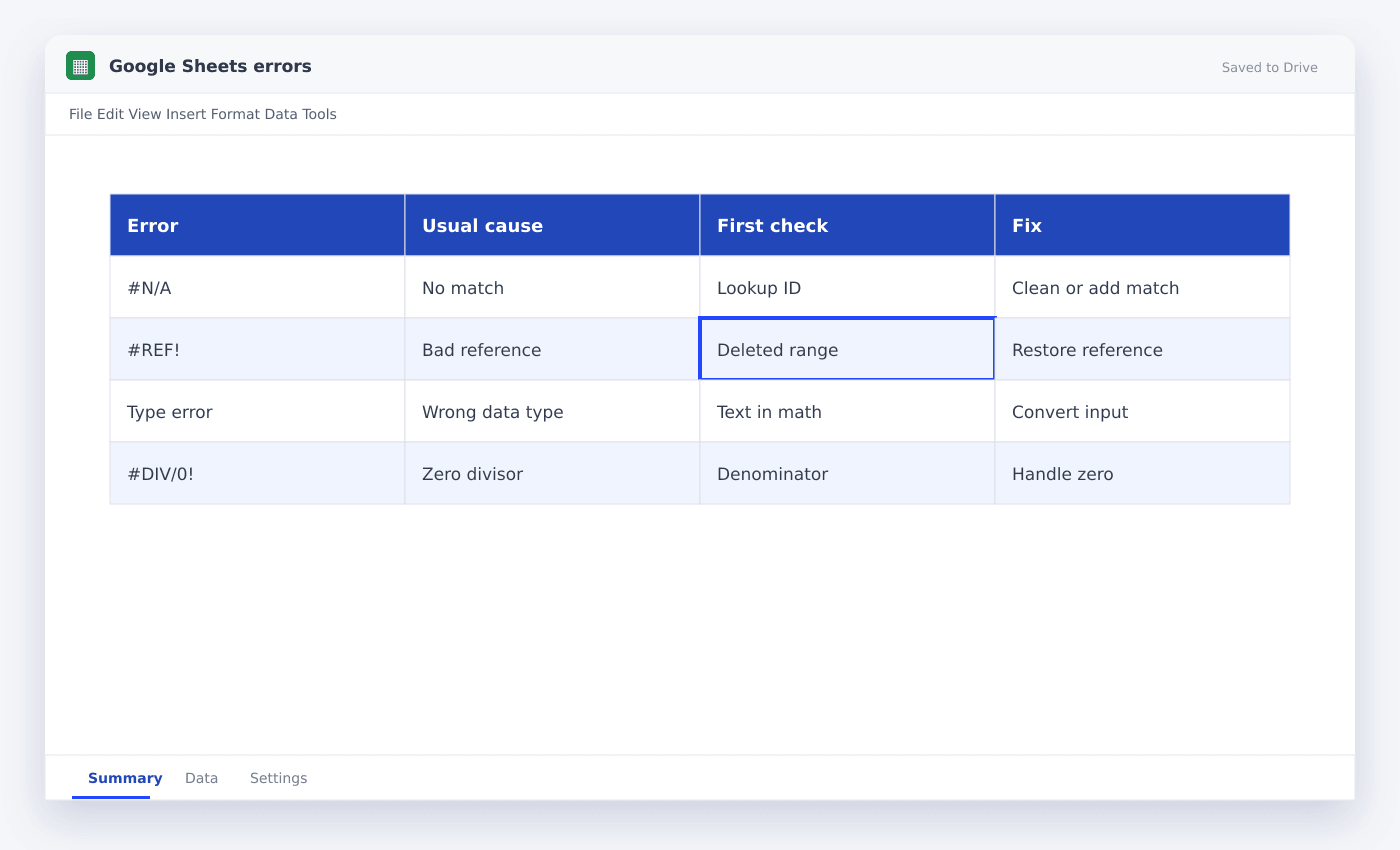The width and height of the screenshot is (1400, 850).
Task: Select the Fix column header
Action: click(1142, 225)
